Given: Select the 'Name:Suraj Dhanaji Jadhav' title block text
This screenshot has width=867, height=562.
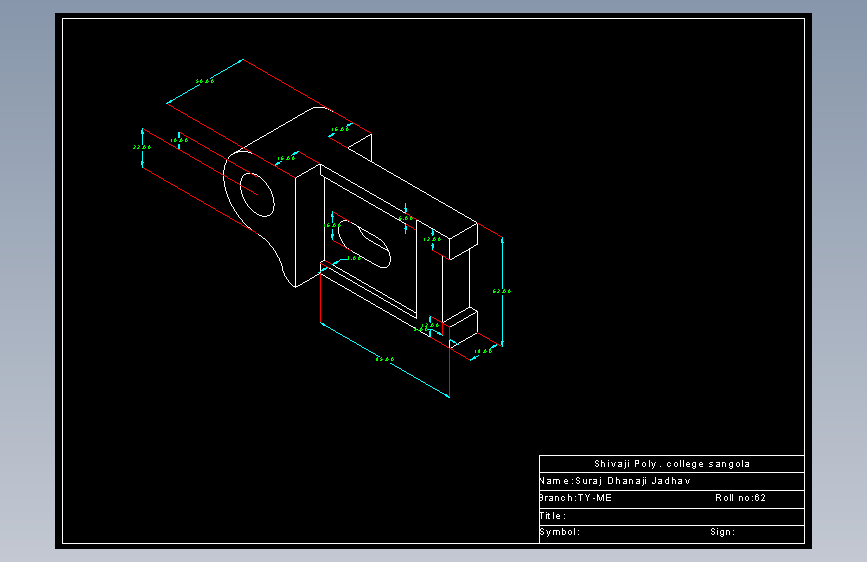Looking at the screenshot, I should [615, 481].
